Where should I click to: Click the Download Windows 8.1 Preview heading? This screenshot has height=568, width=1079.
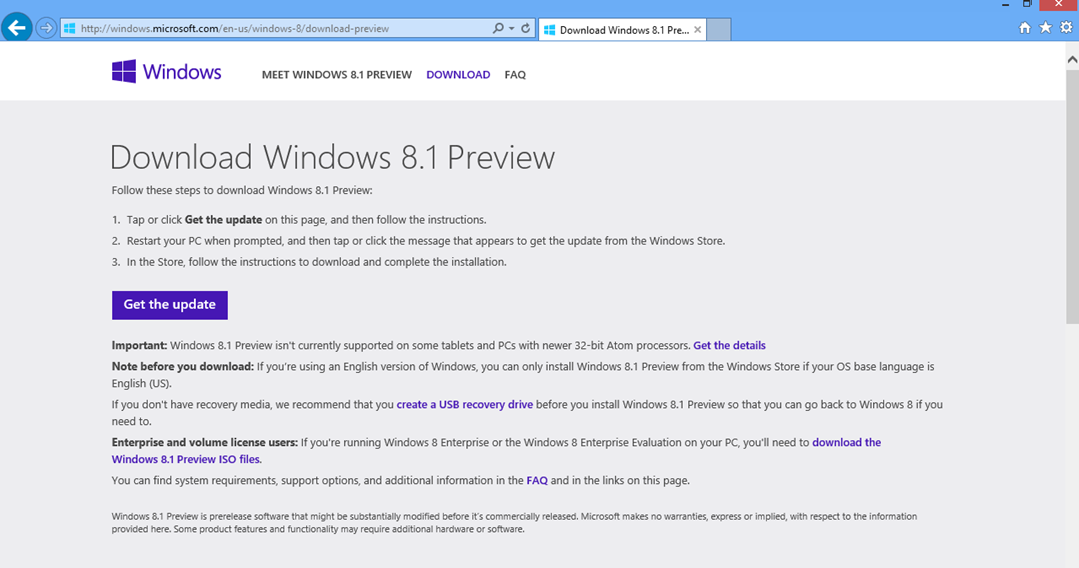(332, 158)
